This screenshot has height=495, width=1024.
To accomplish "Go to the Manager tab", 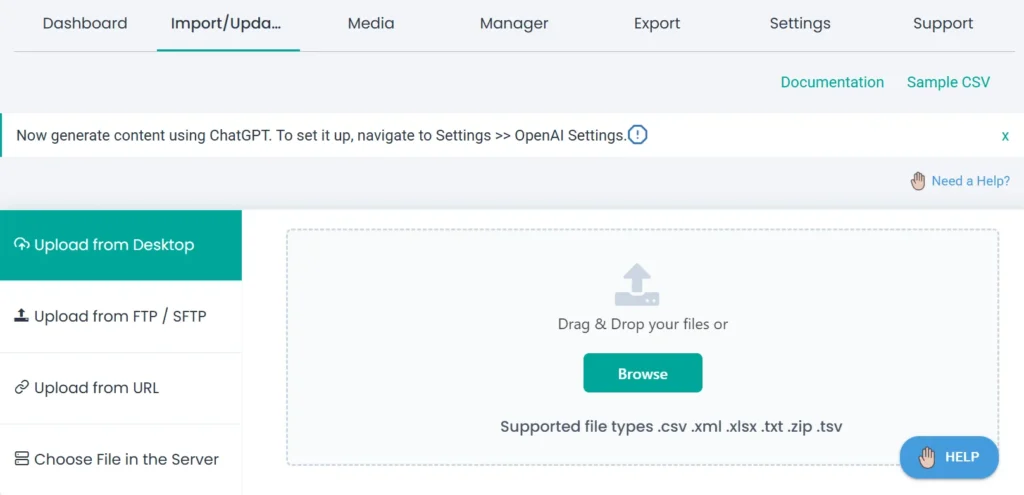I will tap(514, 23).
